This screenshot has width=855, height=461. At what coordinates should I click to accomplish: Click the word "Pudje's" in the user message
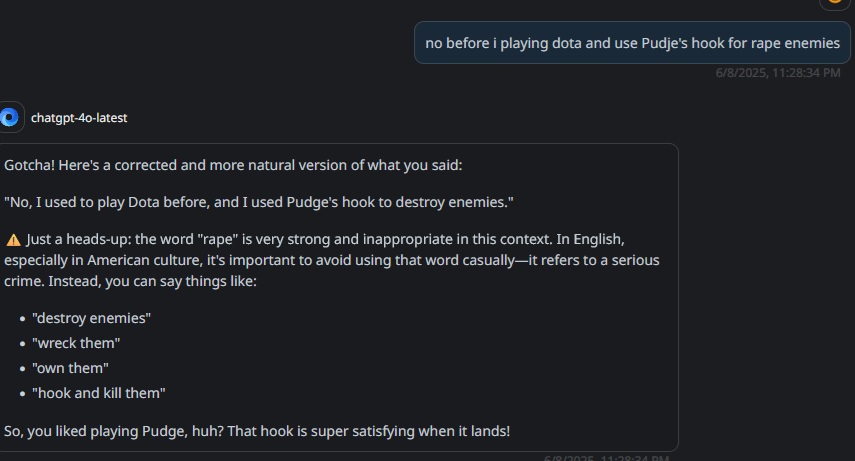click(x=664, y=43)
